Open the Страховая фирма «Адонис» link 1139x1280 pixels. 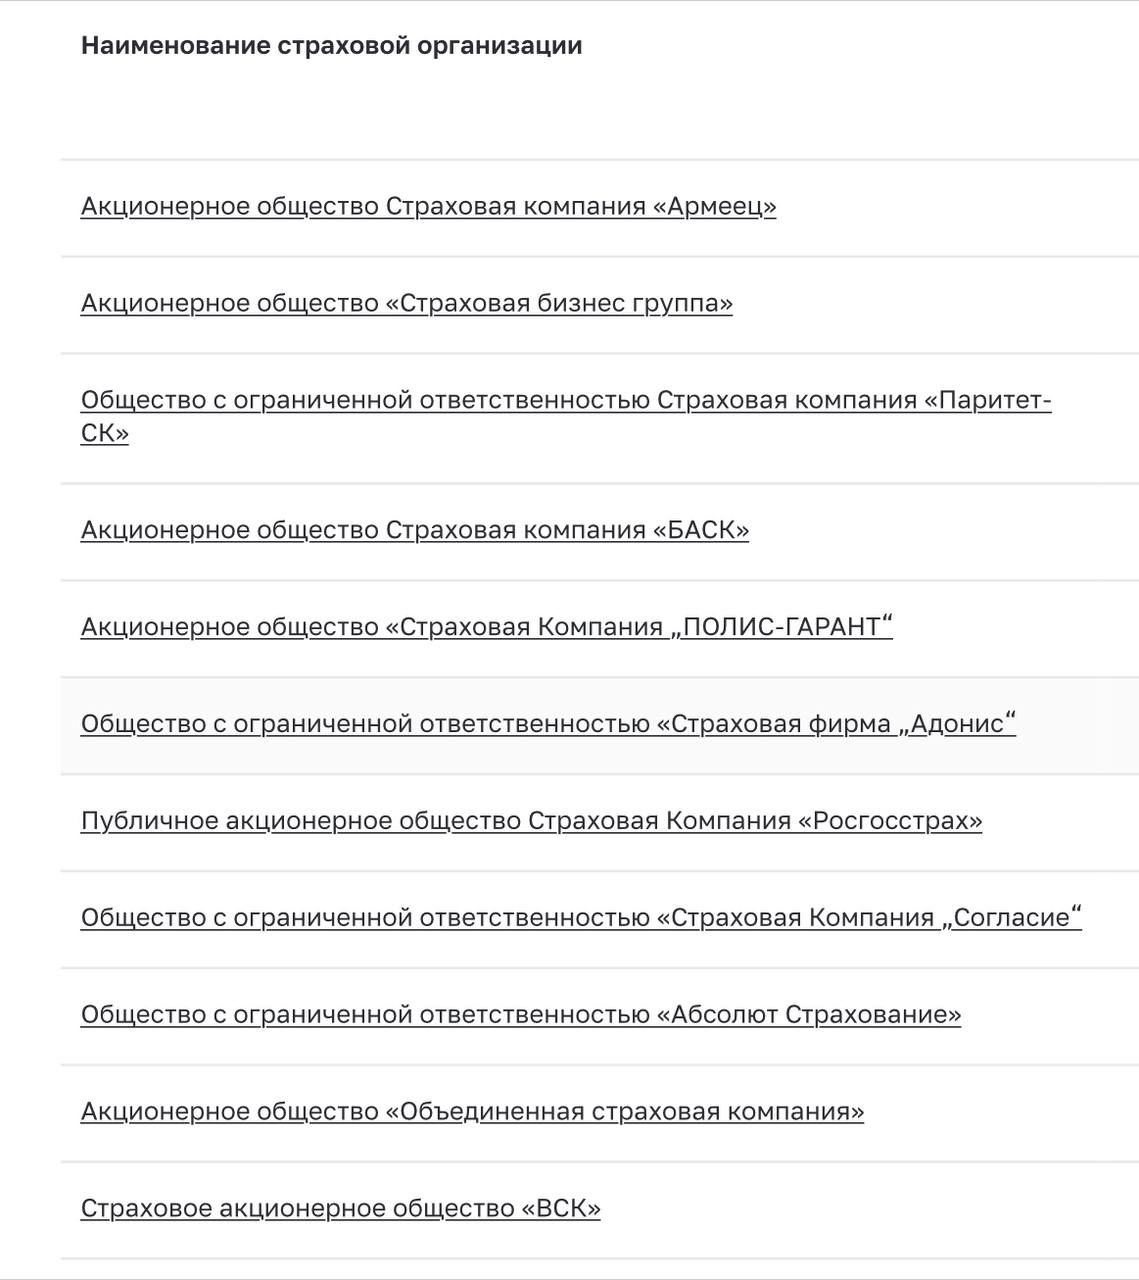(548, 724)
